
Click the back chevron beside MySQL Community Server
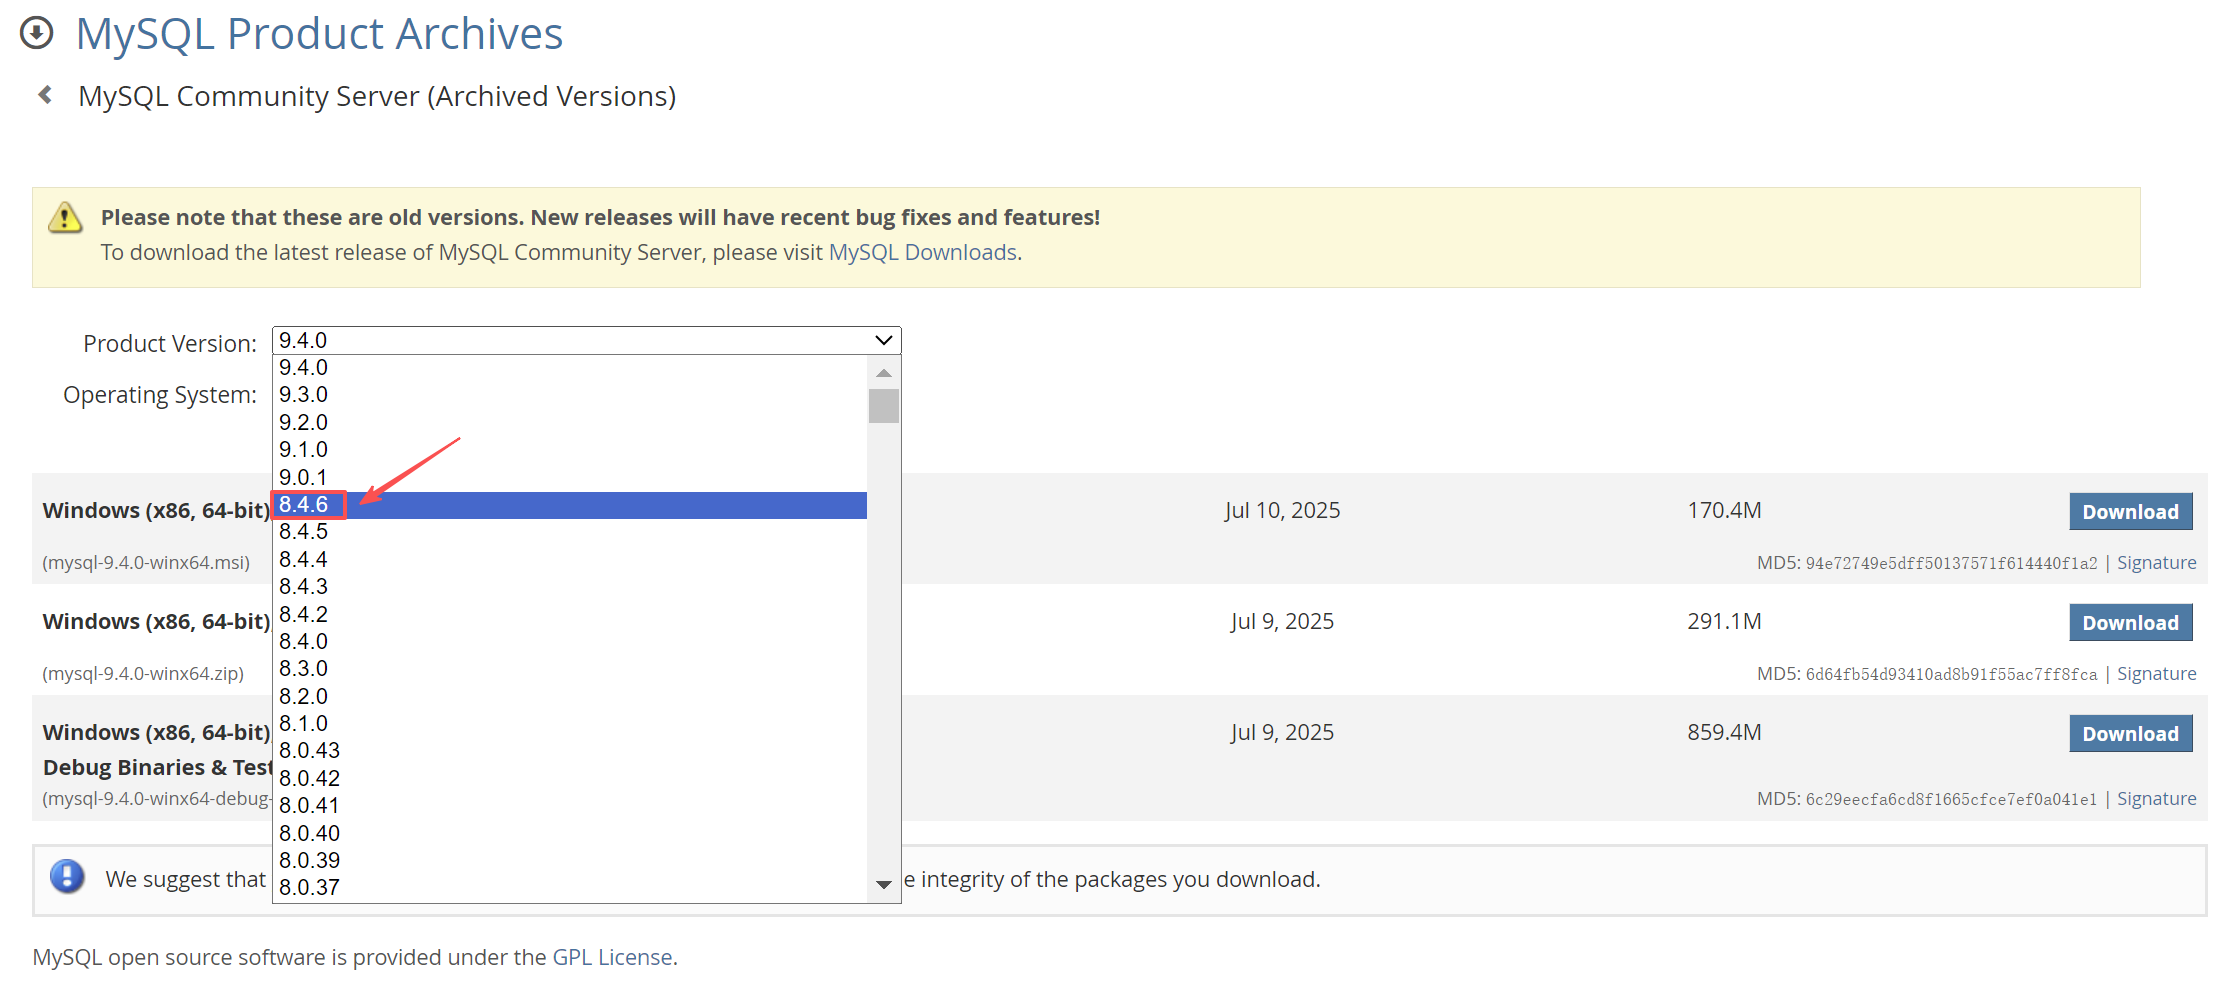45,95
